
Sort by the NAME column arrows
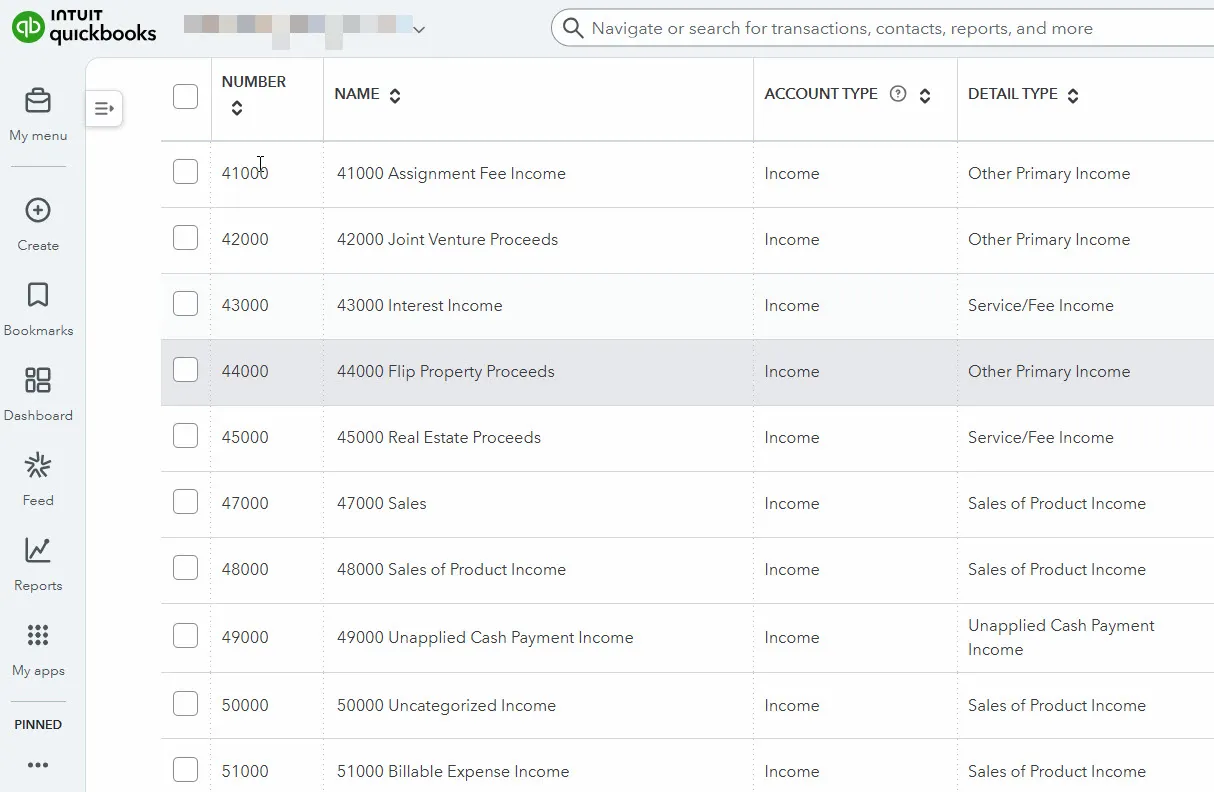pos(395,96)
